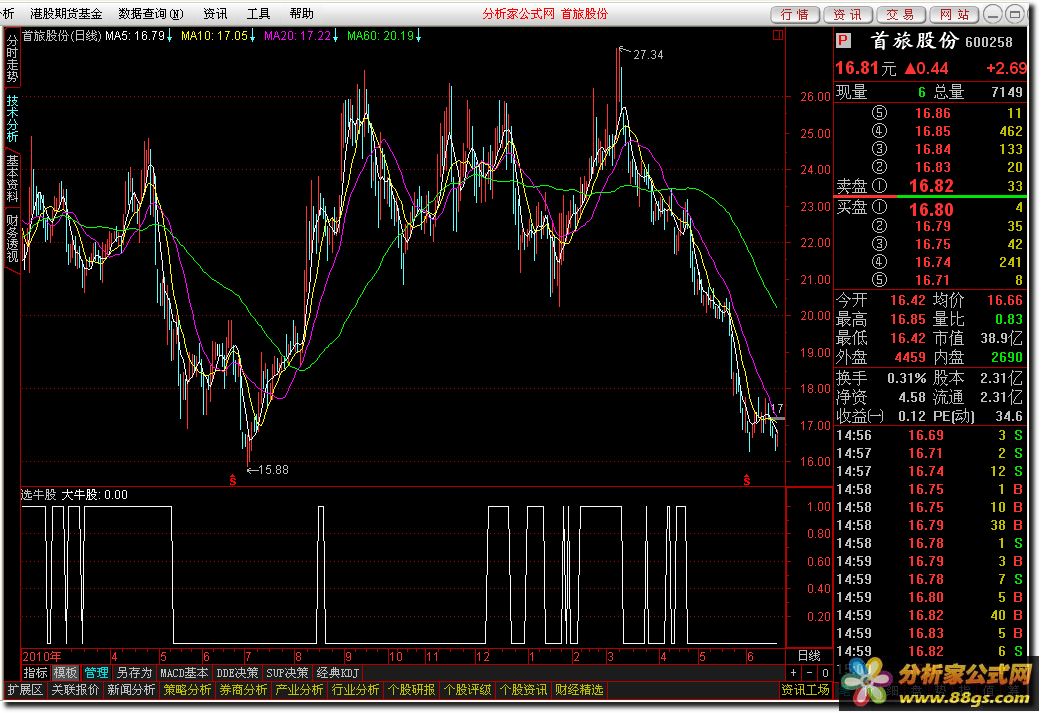Image resolution: width=1041 pixels, height=713 pixels.
Task: Click the PE(动) 34.6 value
Action: (x=1008, y=416)
